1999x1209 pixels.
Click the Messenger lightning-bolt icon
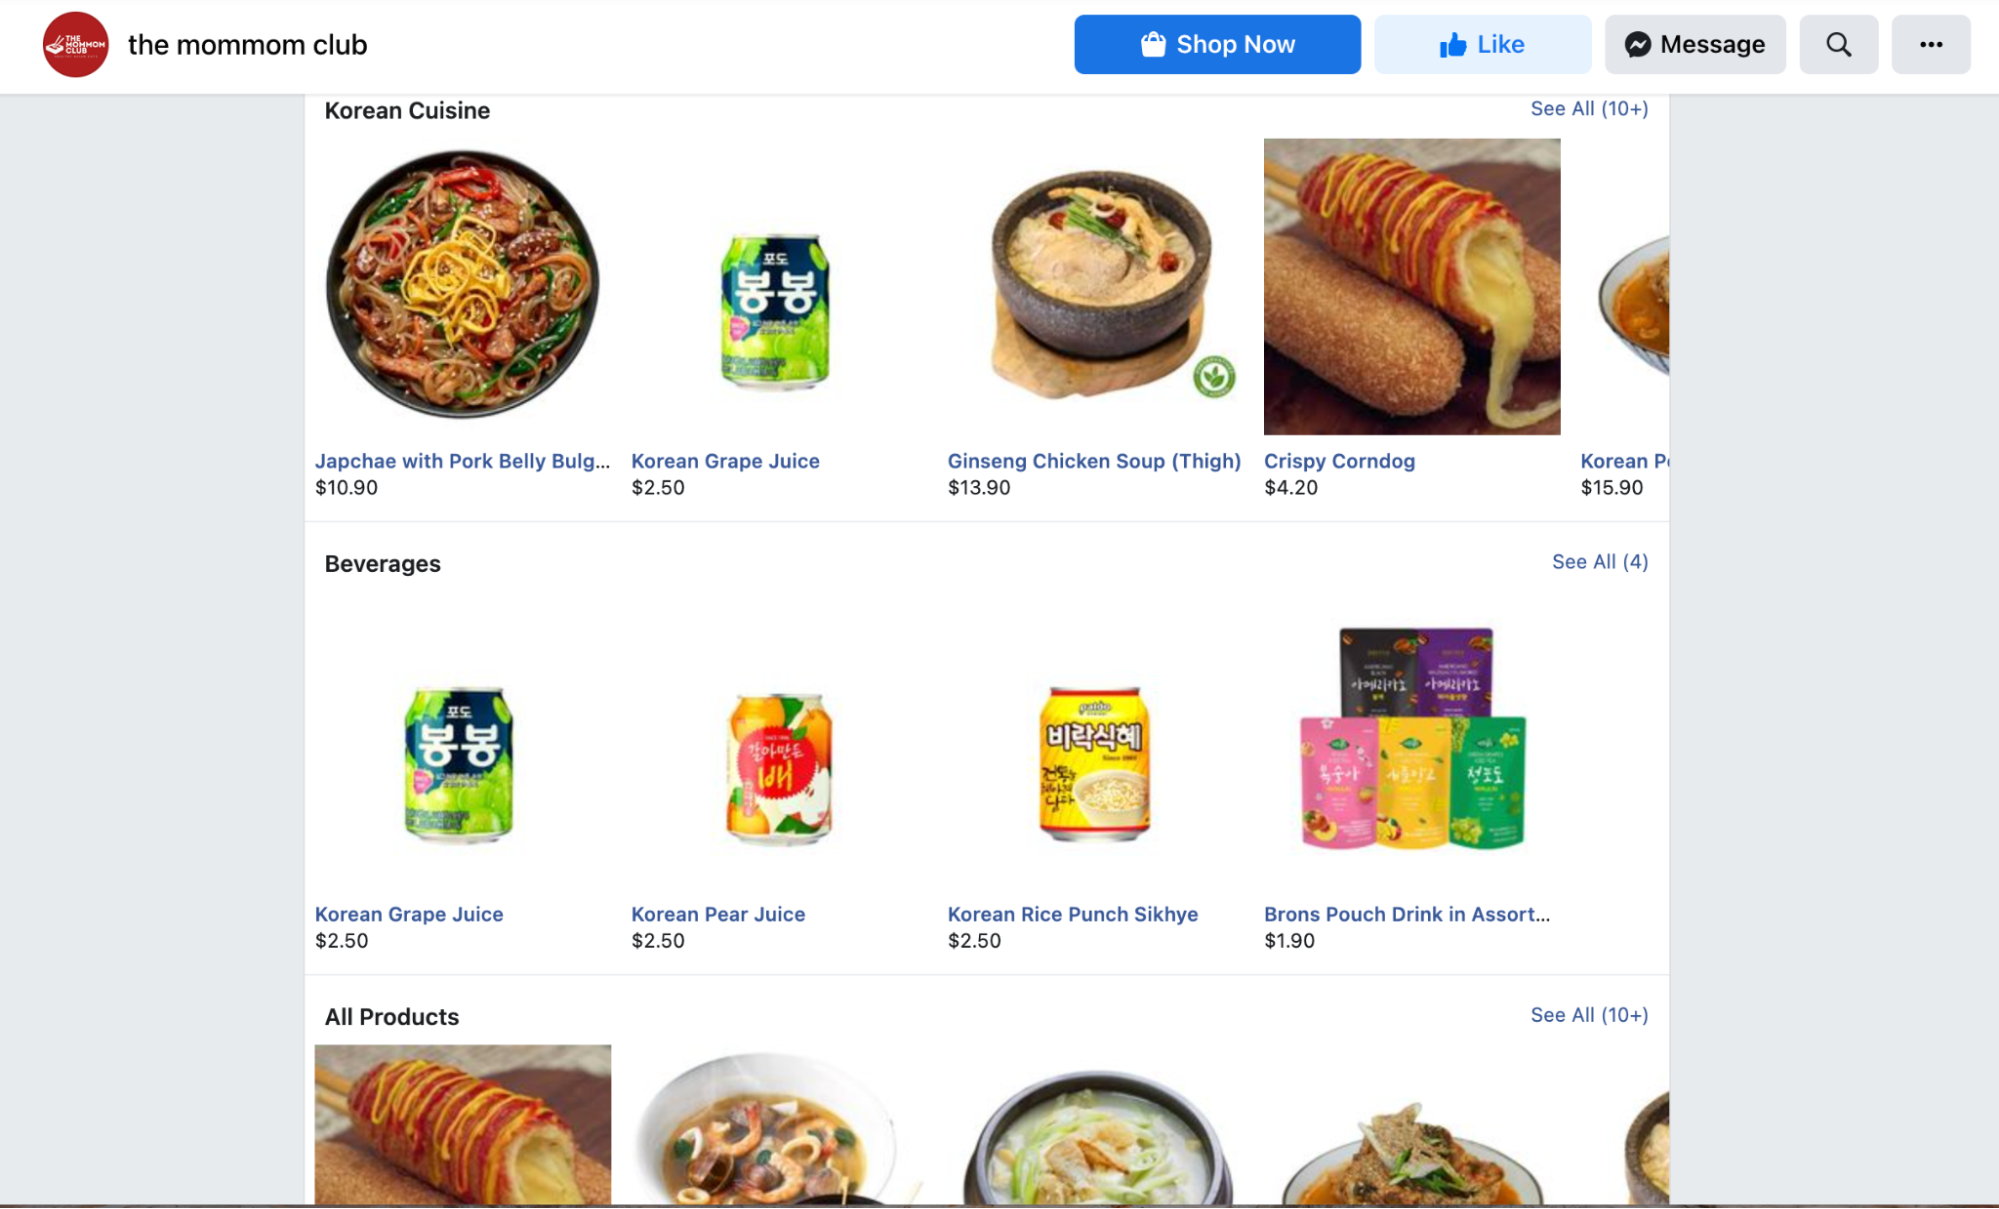click(x=1636, y=44)
